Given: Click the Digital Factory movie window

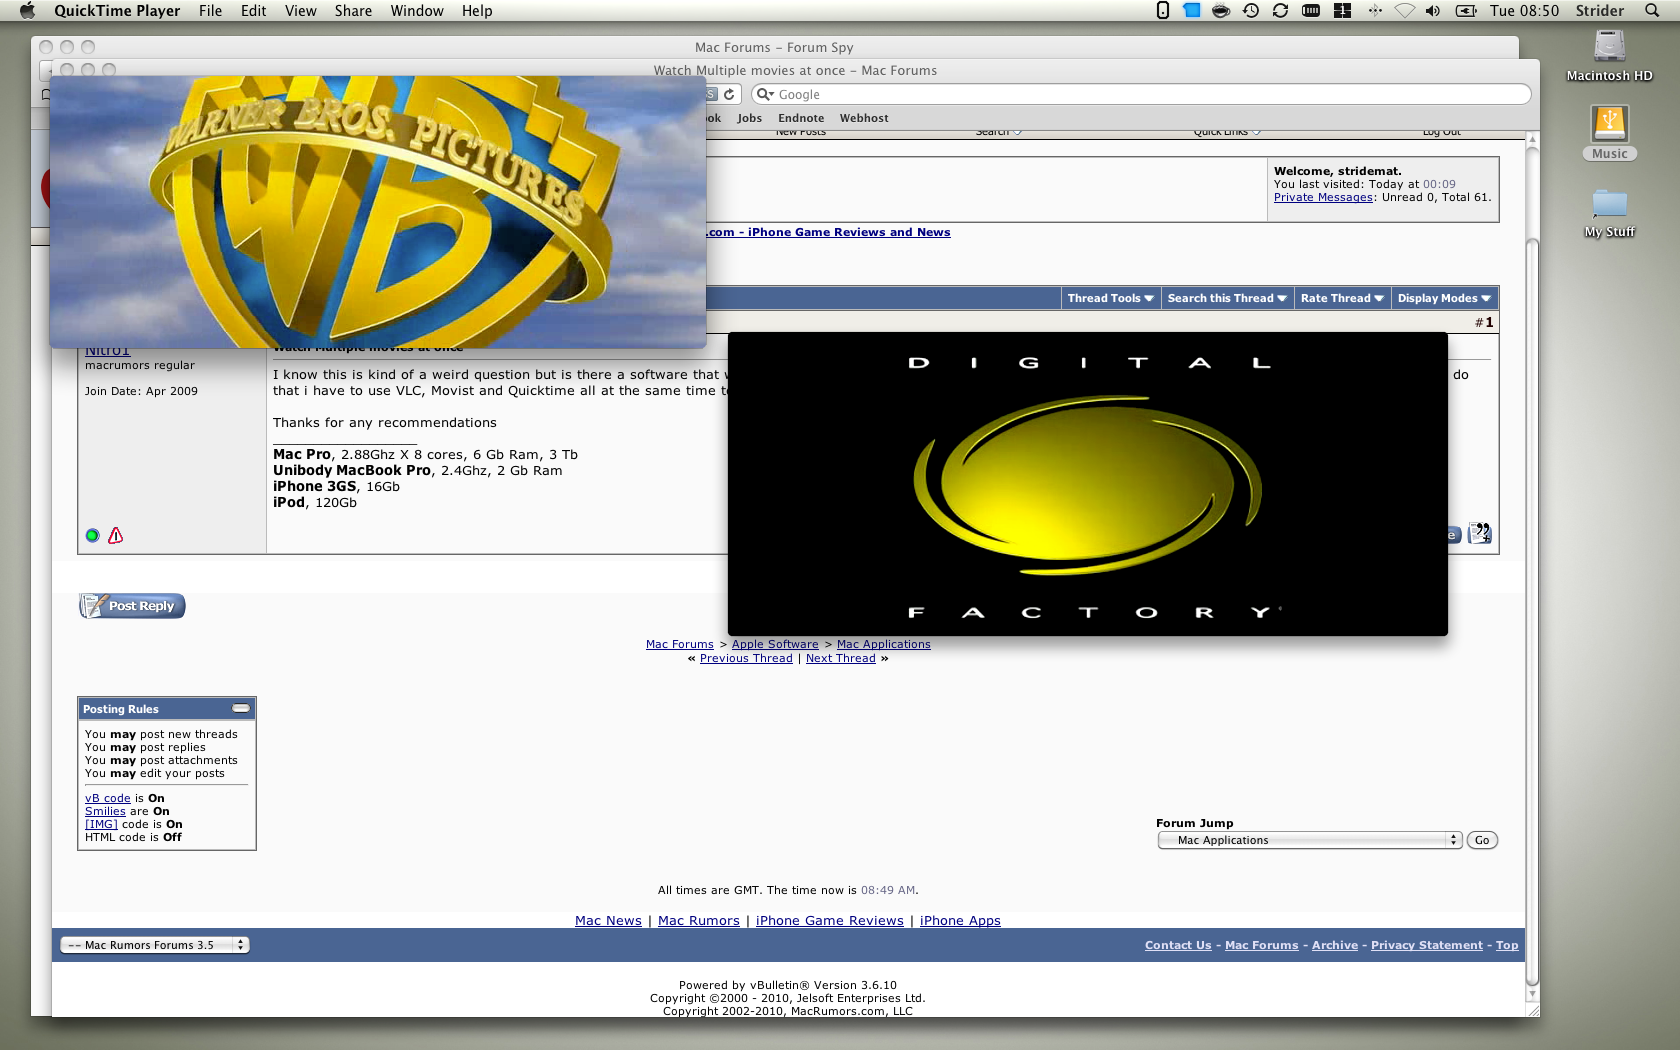Looking at the screenshot, I should click(x=1088, y=484).
